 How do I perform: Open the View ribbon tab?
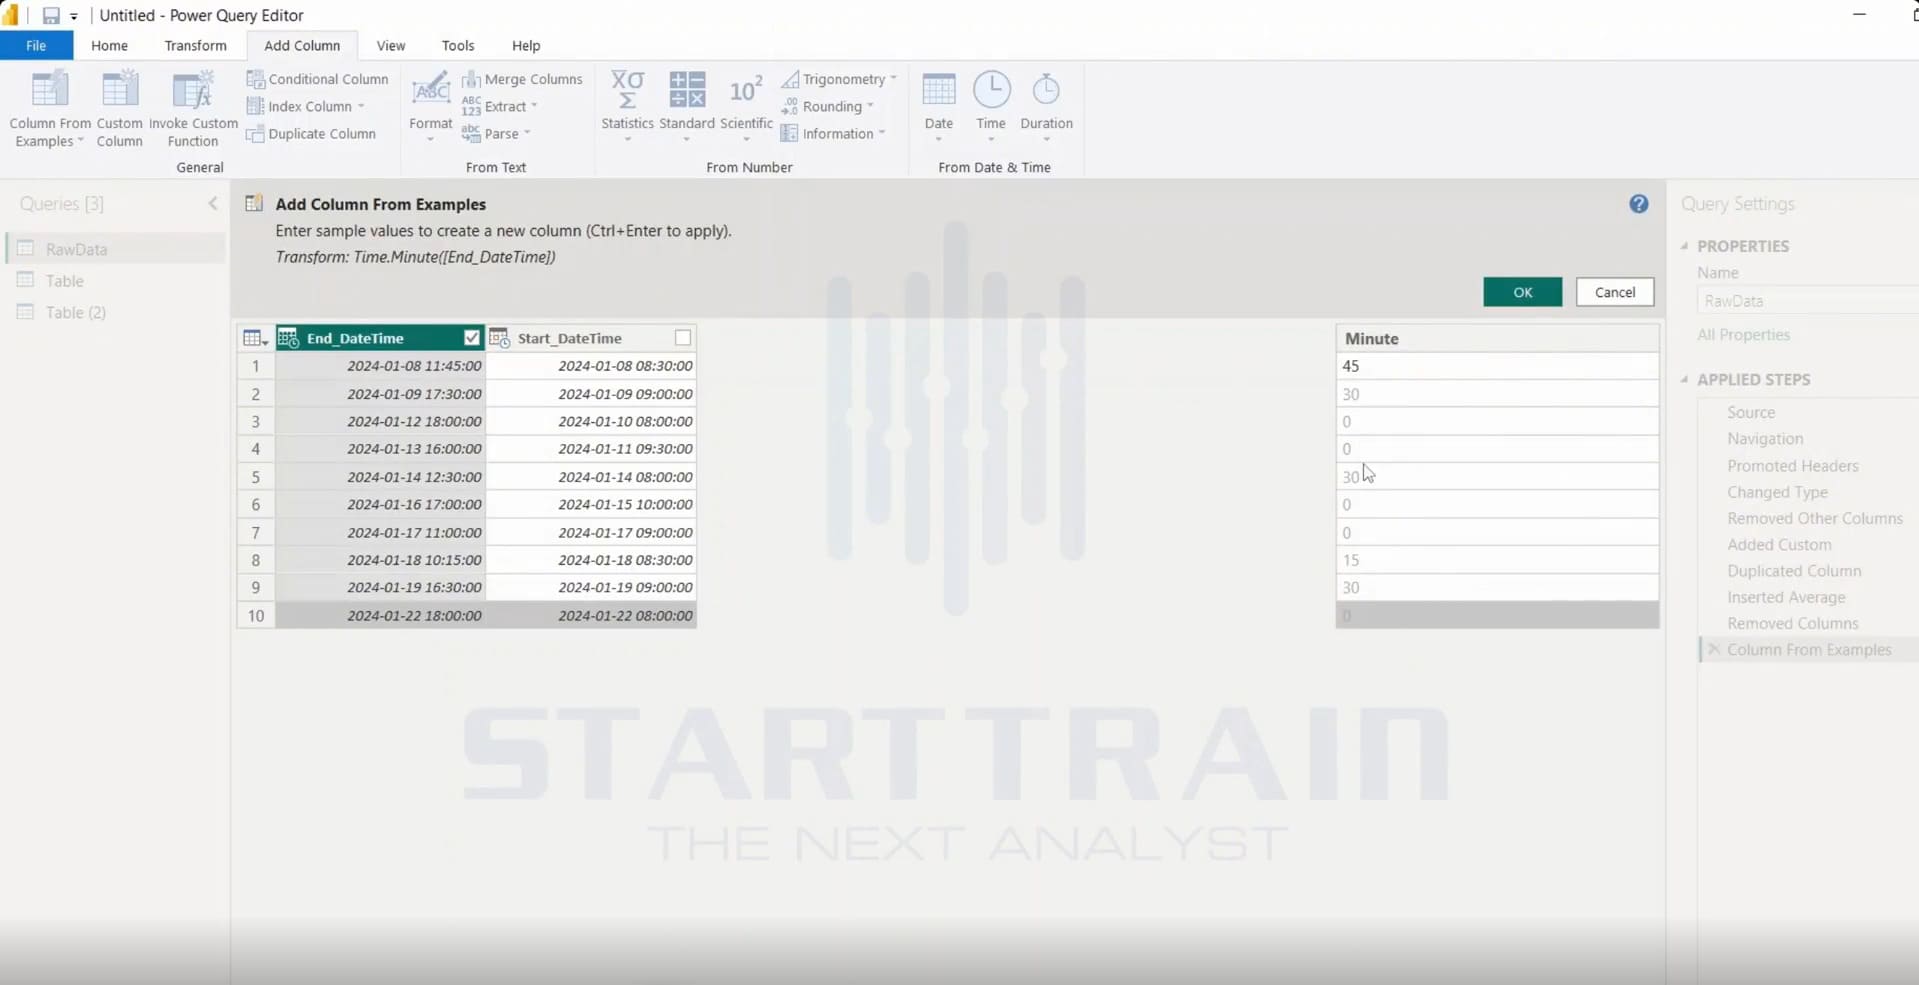click(x=391, y=46)
